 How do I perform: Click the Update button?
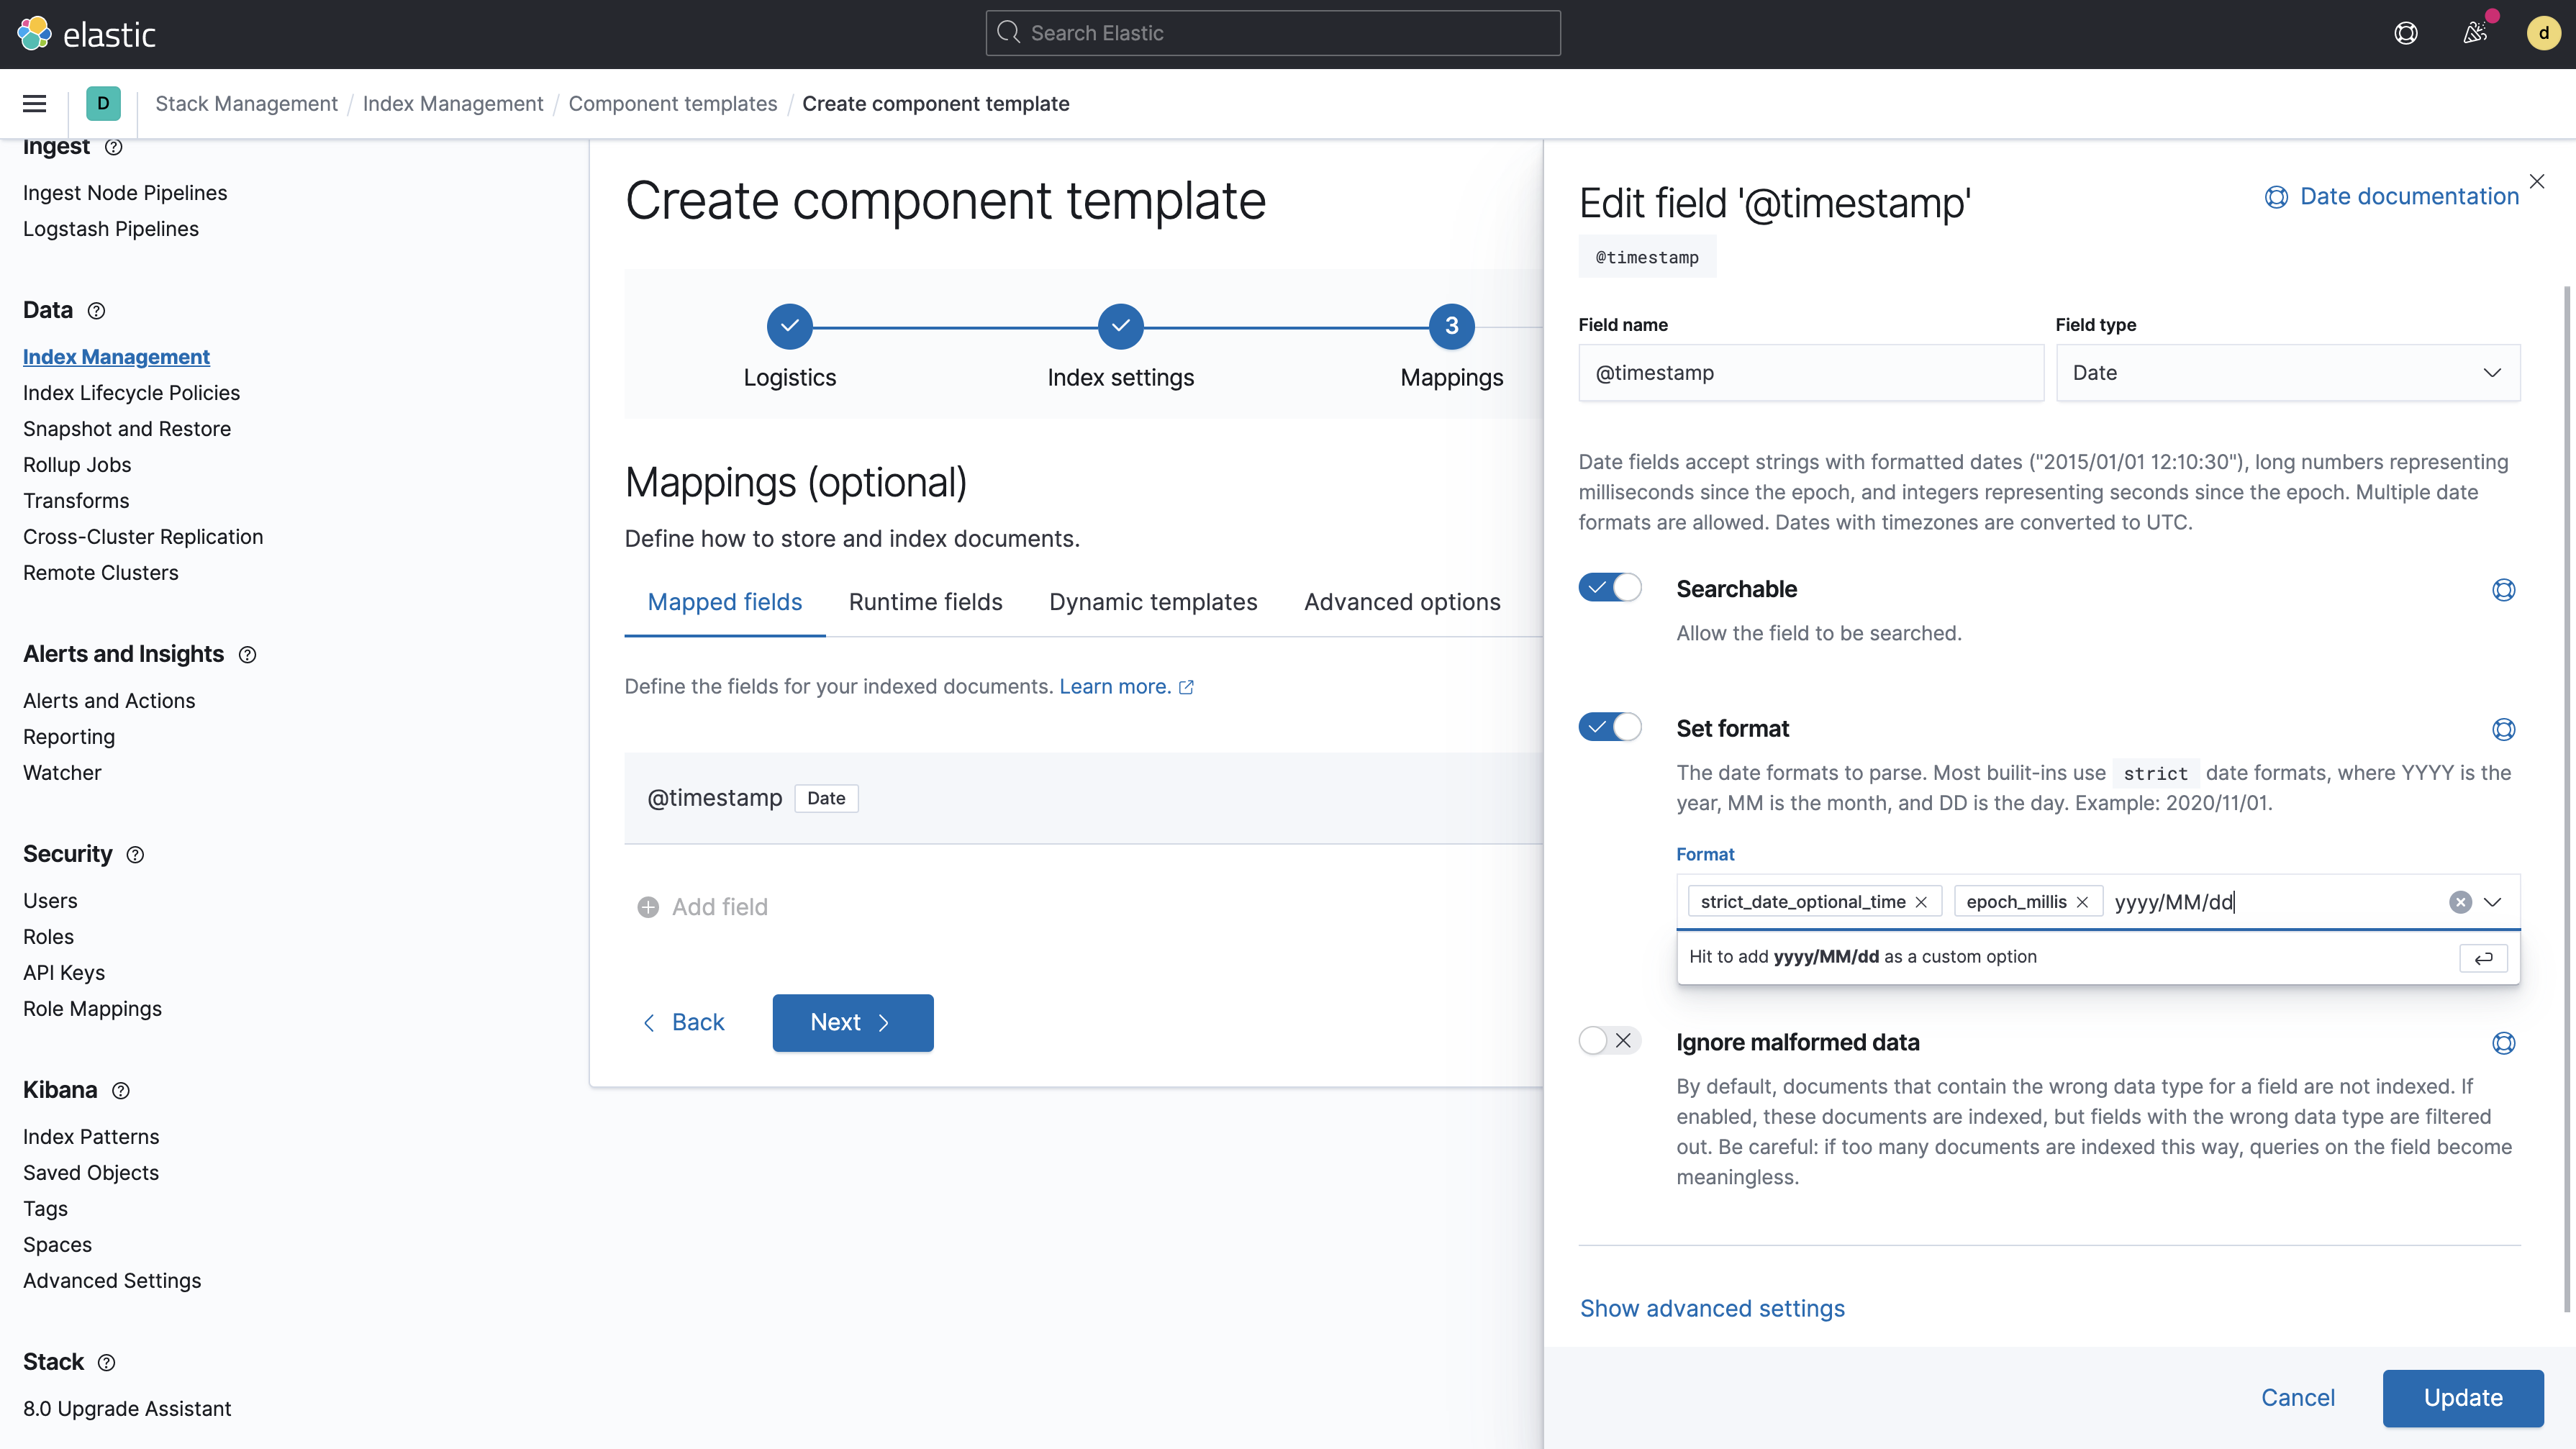2462,1397
